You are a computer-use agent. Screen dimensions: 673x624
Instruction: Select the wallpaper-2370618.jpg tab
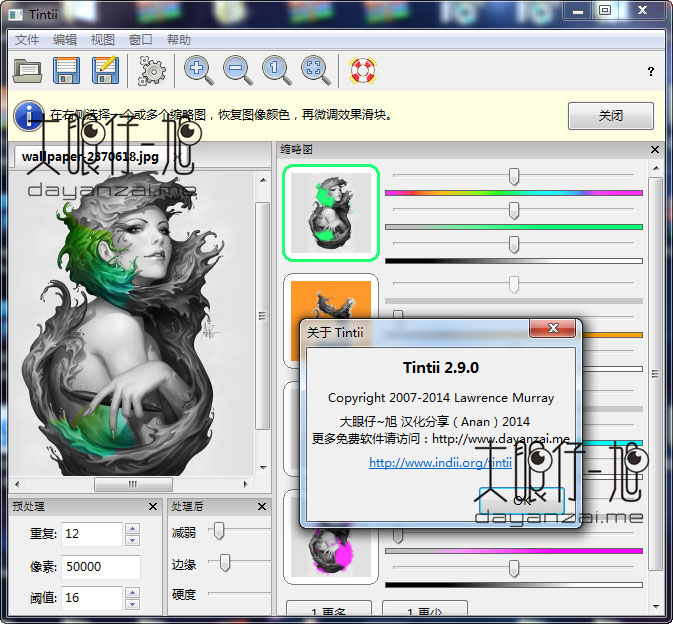[x=90, y=157]
